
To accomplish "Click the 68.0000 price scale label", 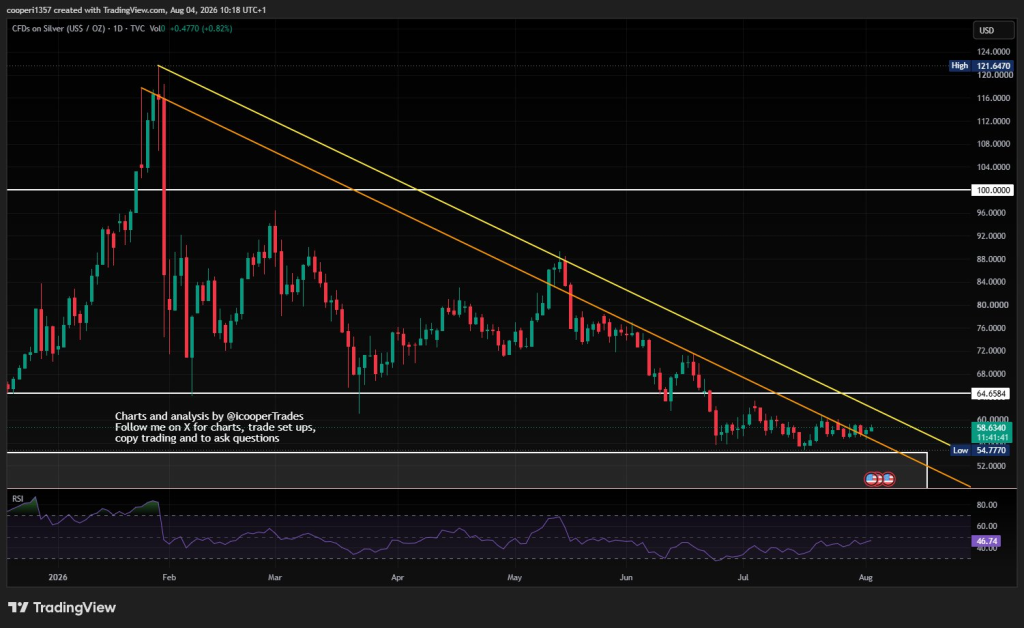I will point(993,374).
